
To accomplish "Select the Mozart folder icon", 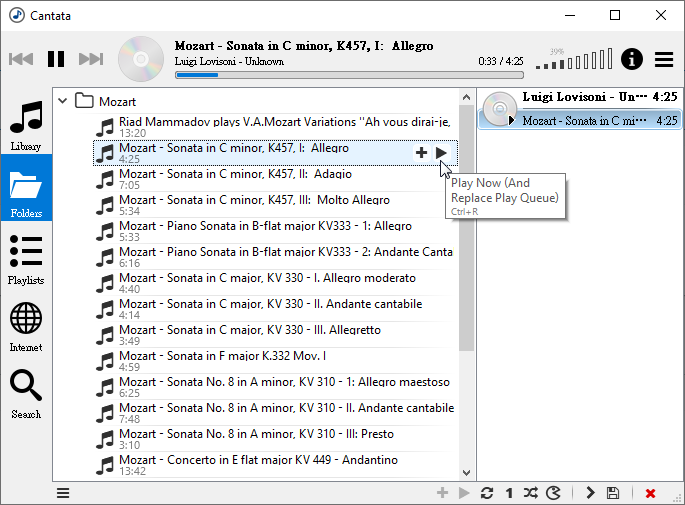I will (x=84, y=101).
